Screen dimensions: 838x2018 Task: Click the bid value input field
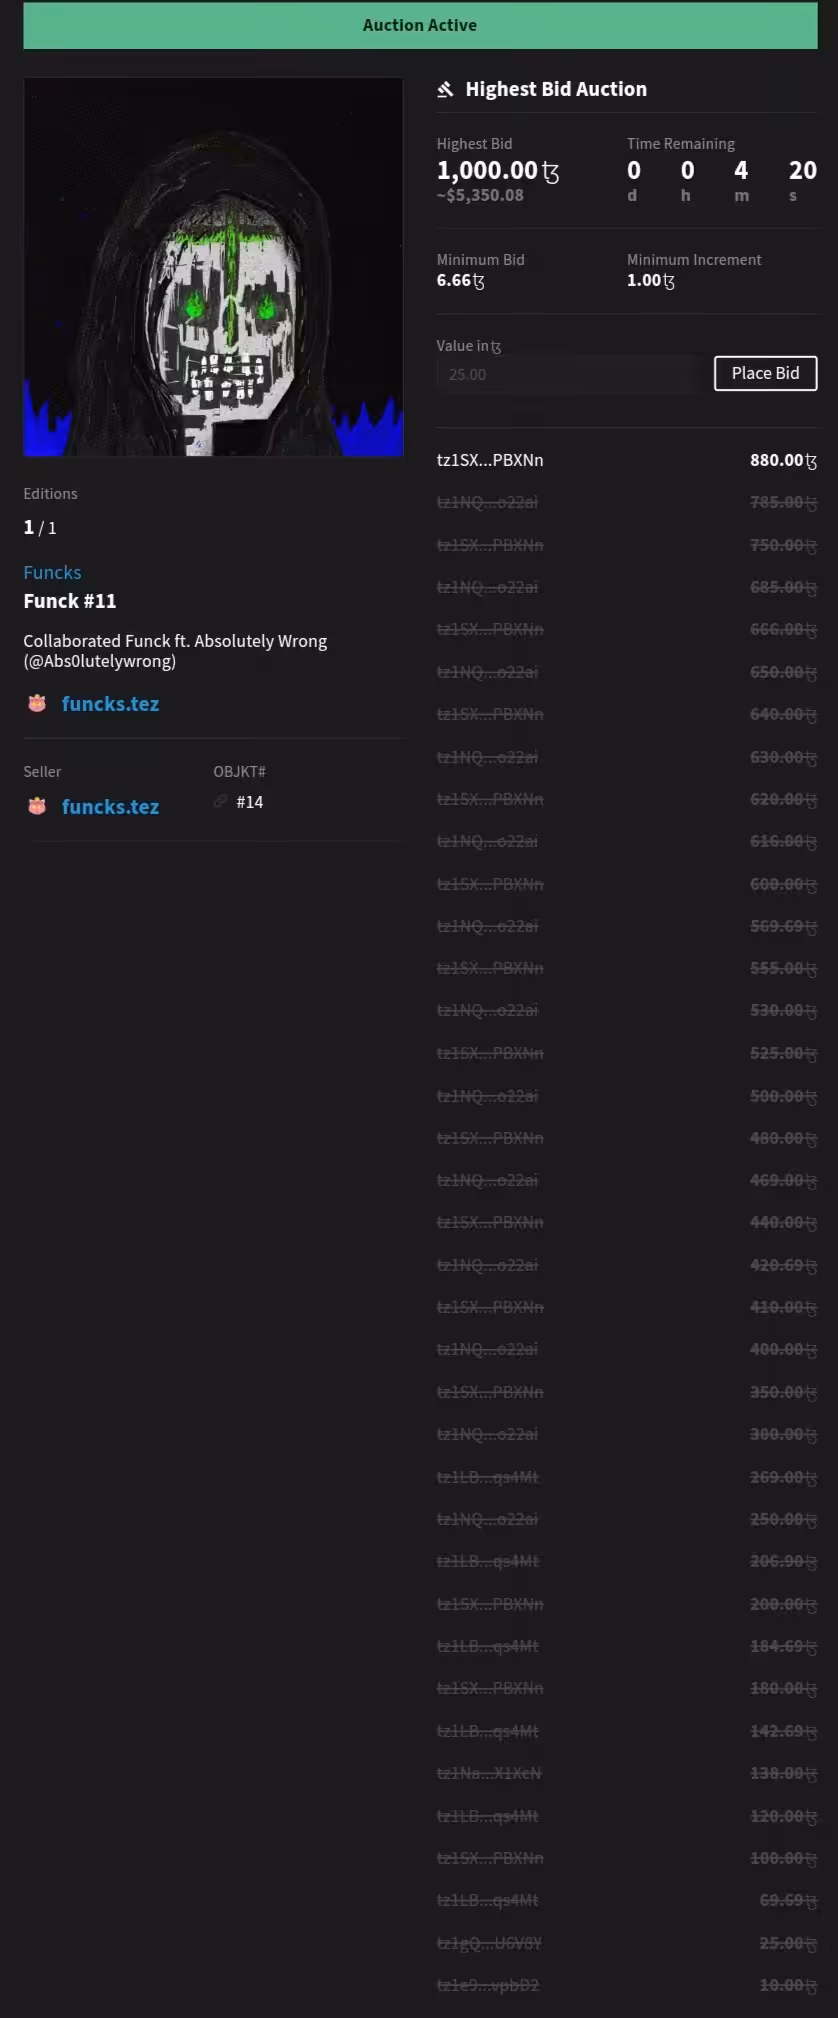568,374
